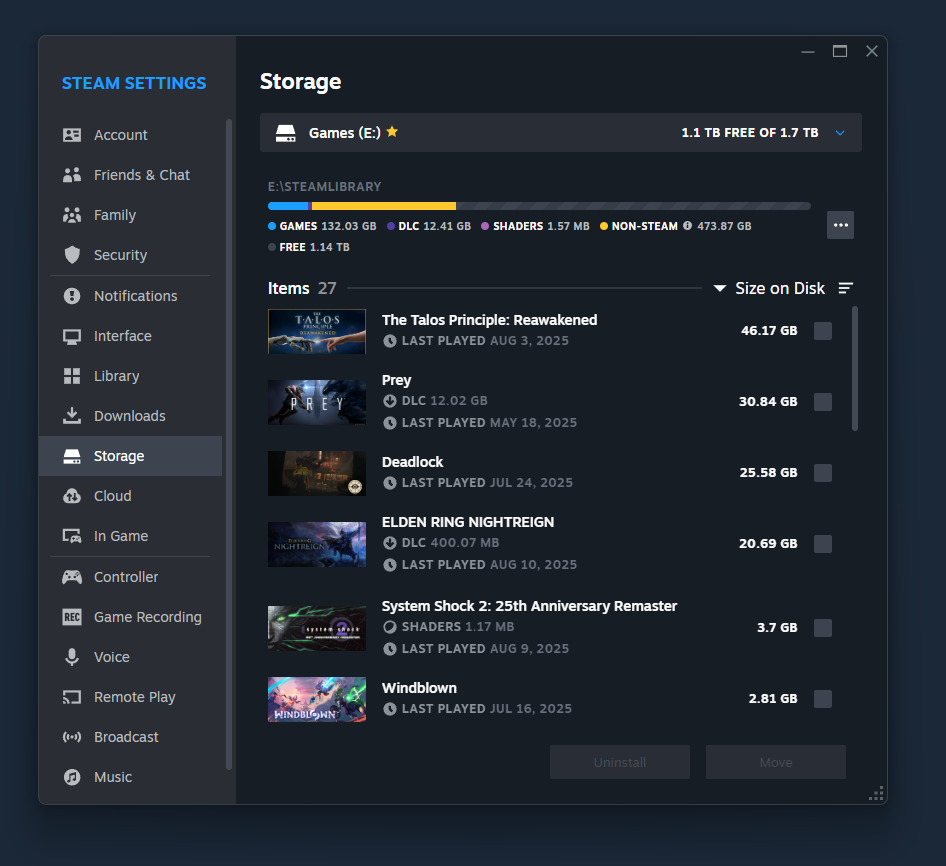
Task: Click the 'E:\STEAMLIBRARY' path label
Action: (x=325, y=186)
